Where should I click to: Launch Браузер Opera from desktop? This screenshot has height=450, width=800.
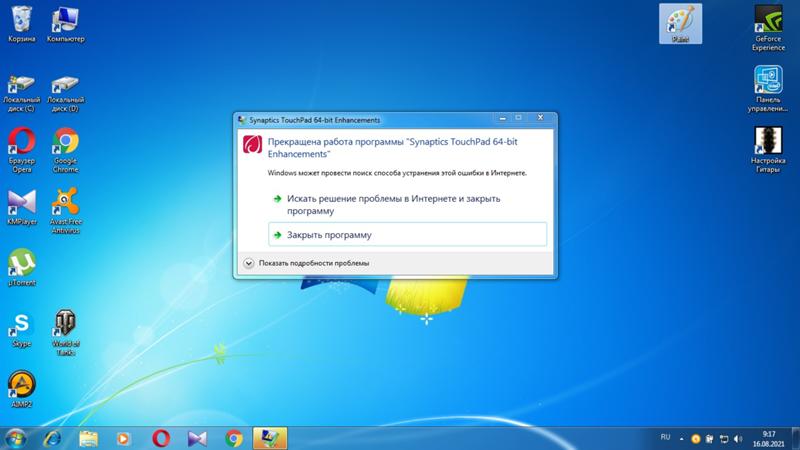21,150
